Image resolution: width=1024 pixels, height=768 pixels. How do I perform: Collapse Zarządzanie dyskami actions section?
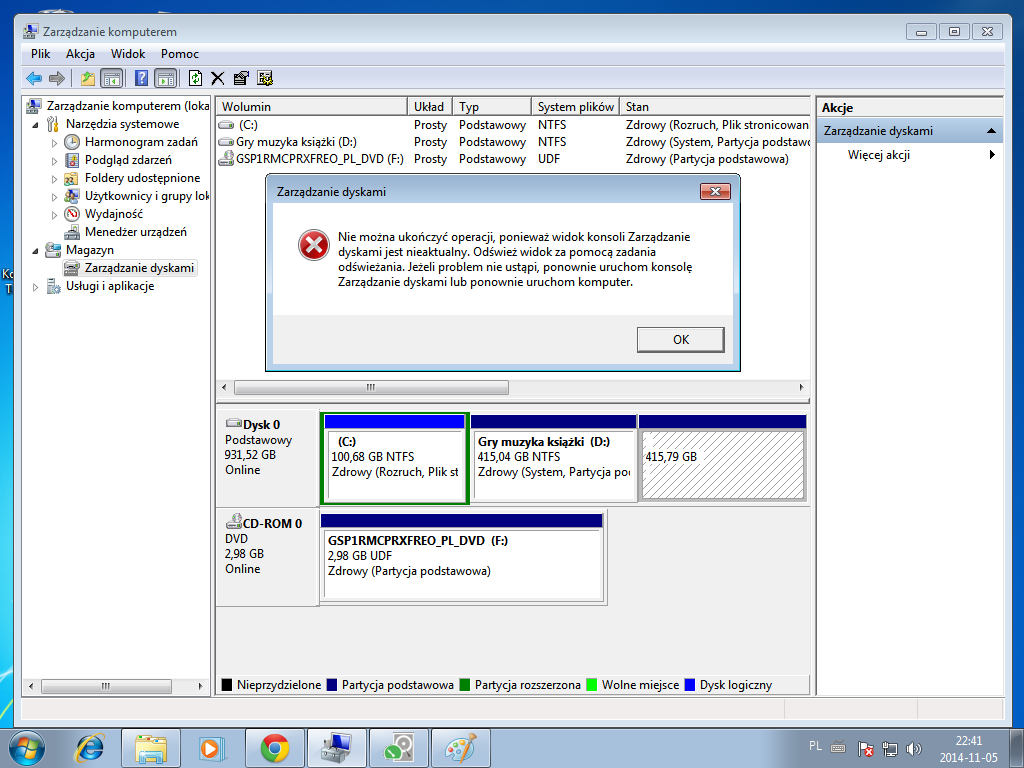tap(991, 131)
